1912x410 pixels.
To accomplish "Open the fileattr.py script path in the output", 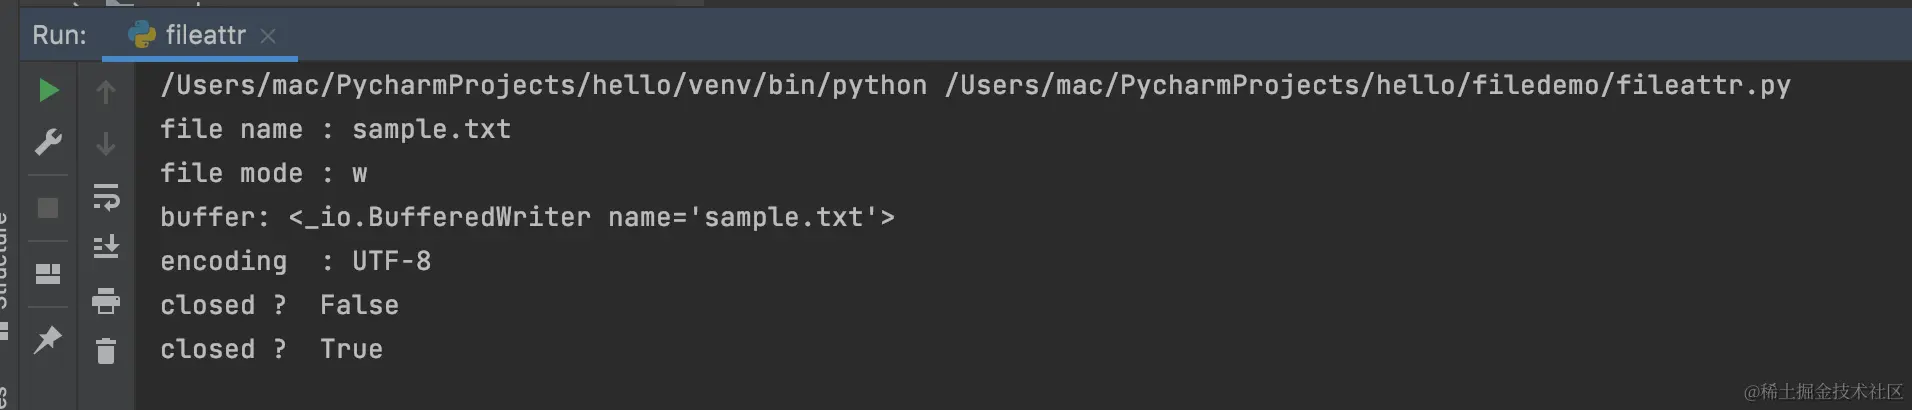I will point(1368,85).
